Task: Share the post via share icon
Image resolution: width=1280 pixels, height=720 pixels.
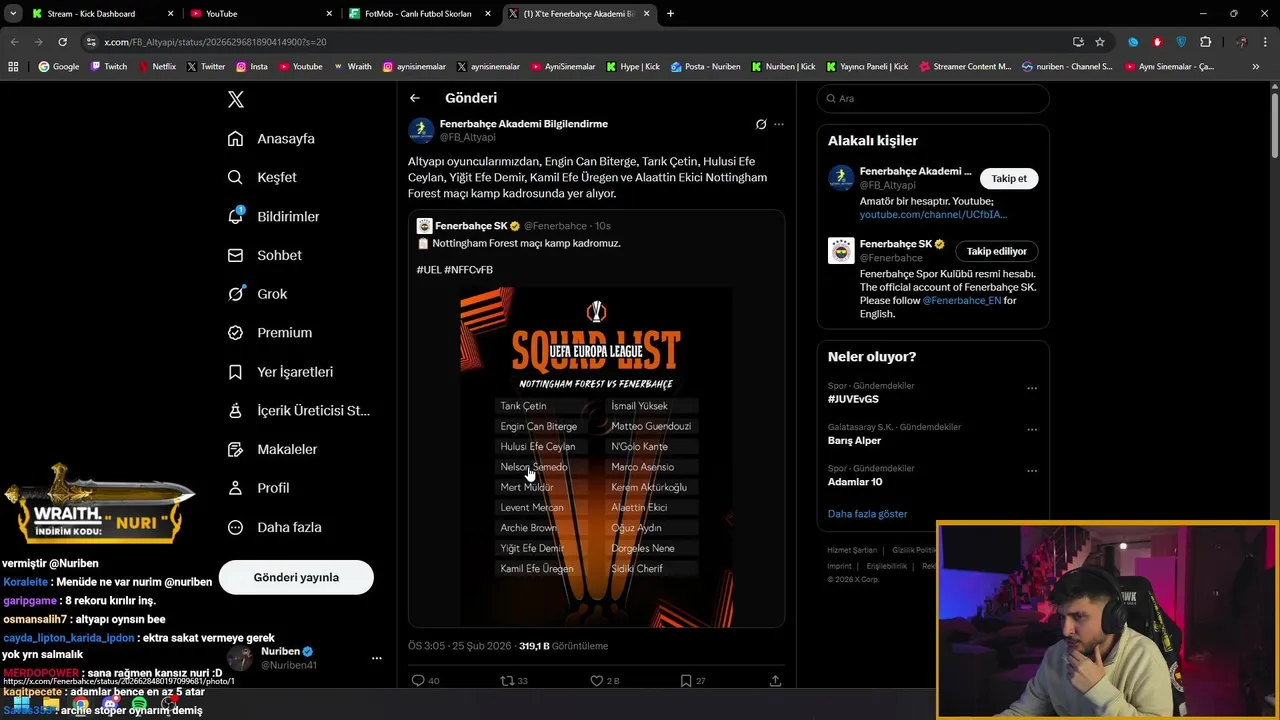Action: pyautogui.click(x=775, y=681)
